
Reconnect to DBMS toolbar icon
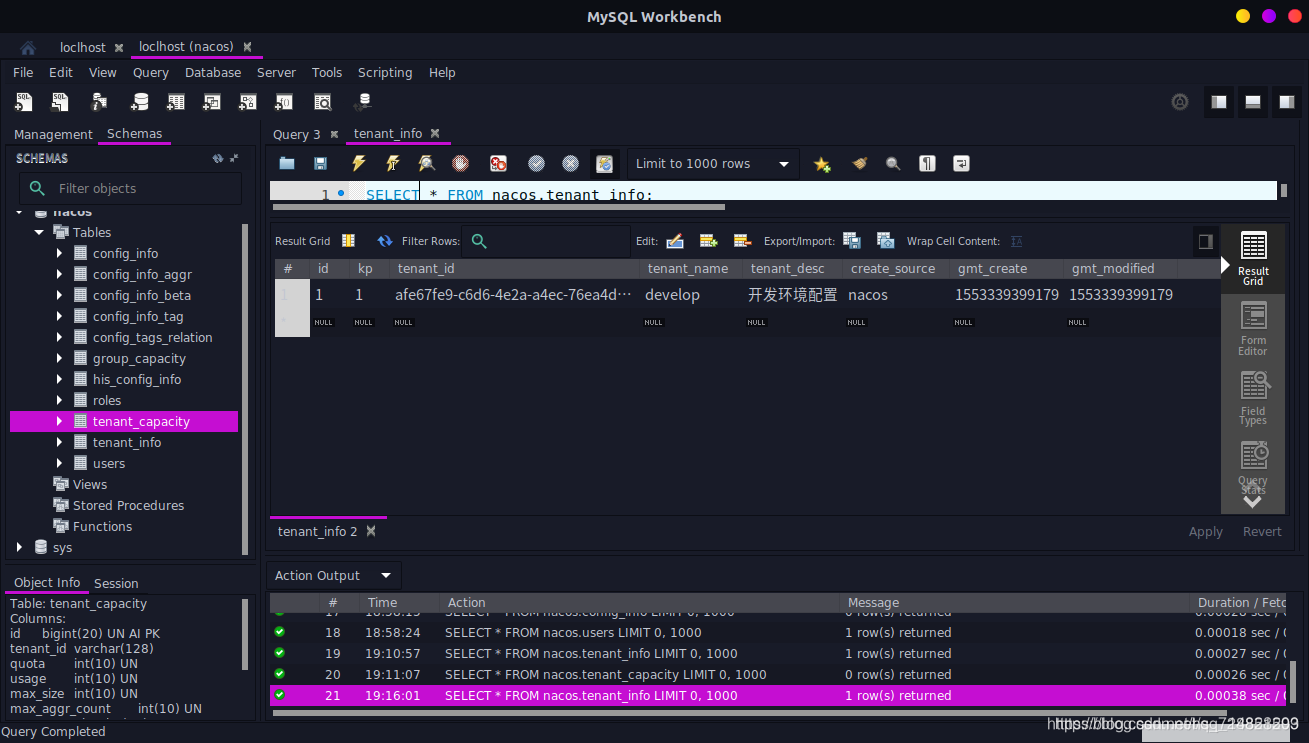point(364,102)
